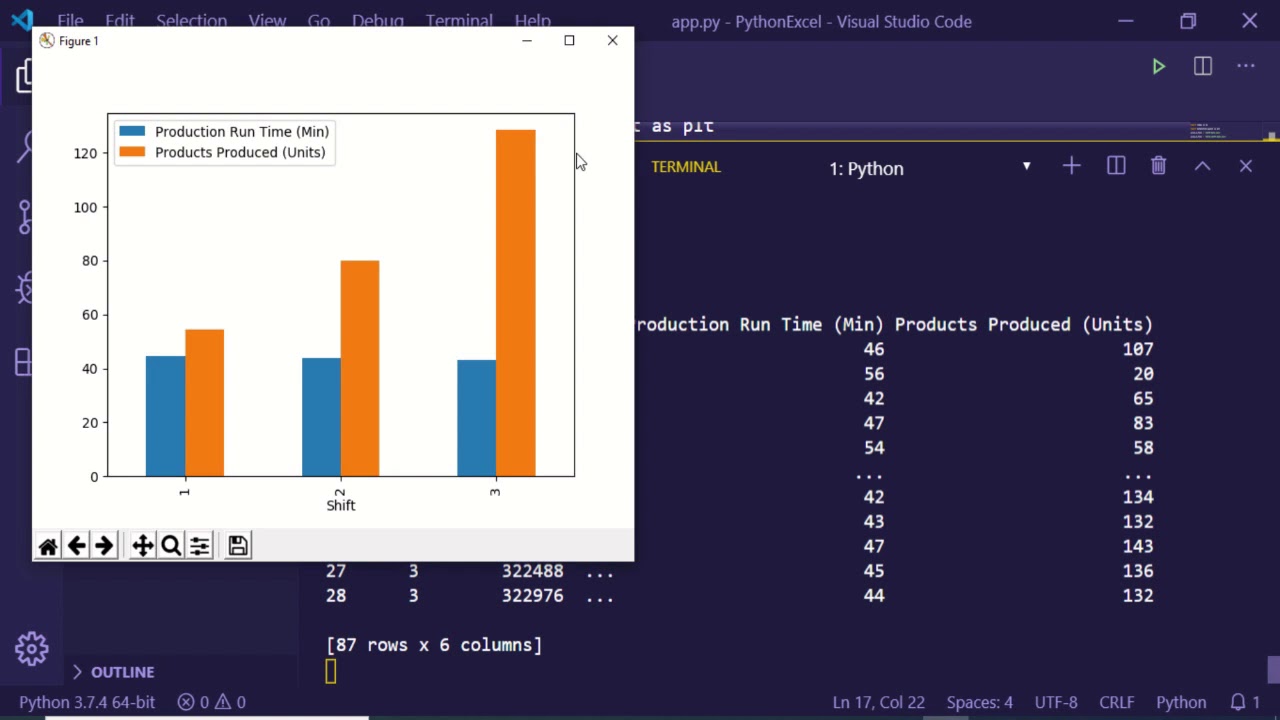Click the forward arrow in figure toolbar
Screen dimensions: 1280x720
pyautogui.click(x=104, y=546)
